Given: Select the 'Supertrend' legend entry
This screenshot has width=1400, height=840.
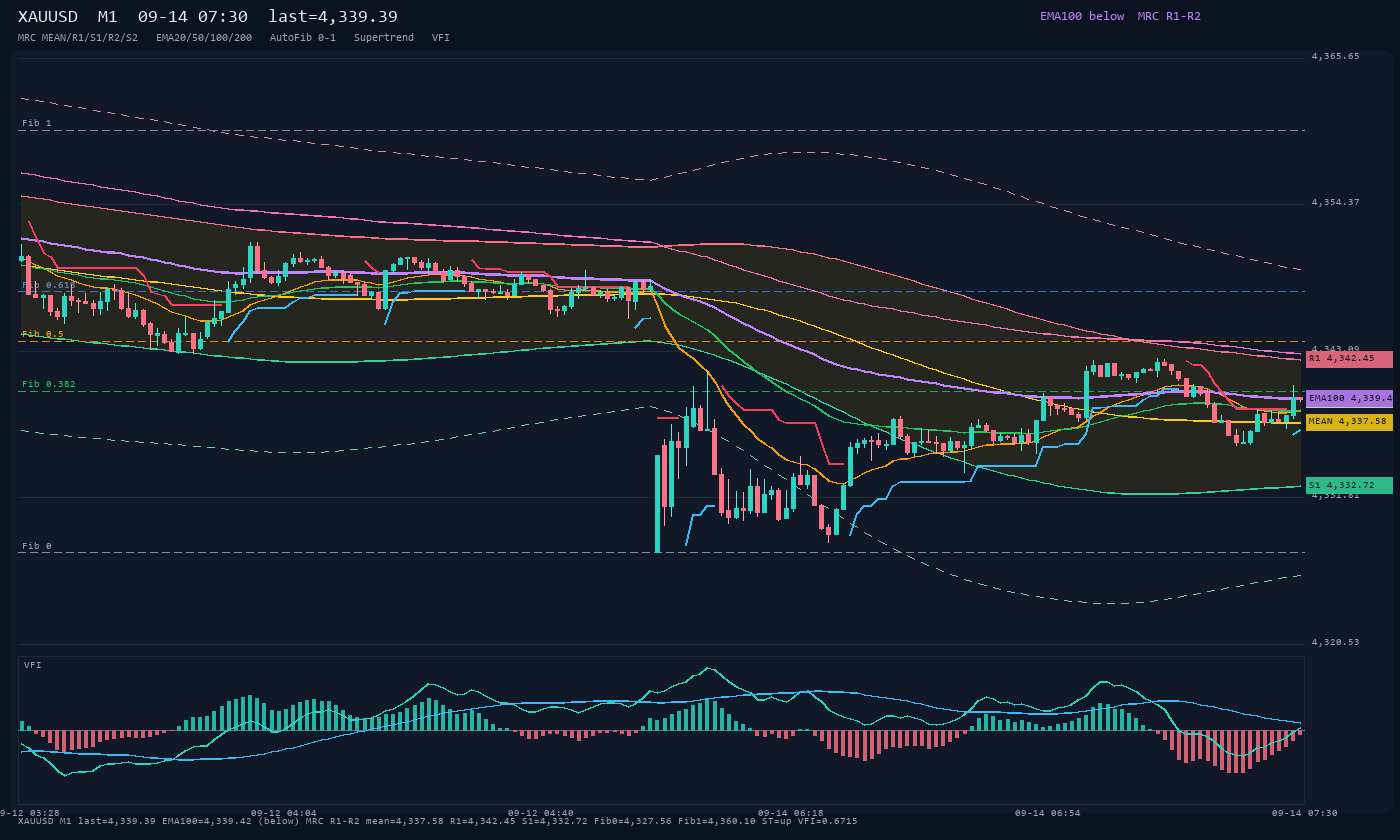Looking at the screenshot, I should (x=384, y=37).
